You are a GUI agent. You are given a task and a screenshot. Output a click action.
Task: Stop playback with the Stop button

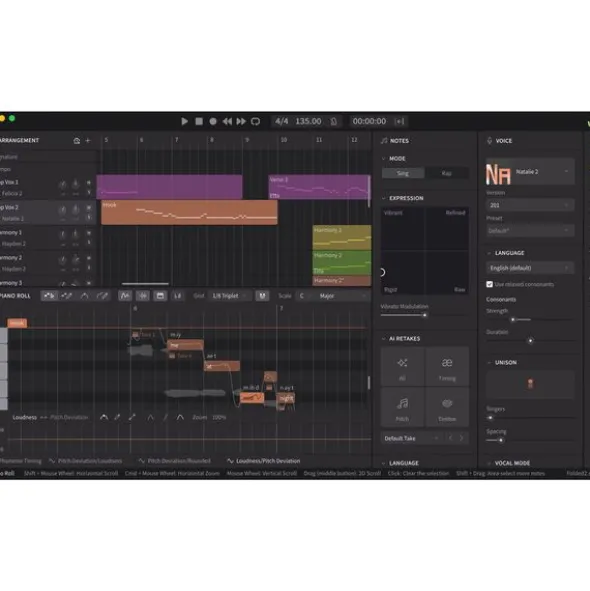point(199,121)
